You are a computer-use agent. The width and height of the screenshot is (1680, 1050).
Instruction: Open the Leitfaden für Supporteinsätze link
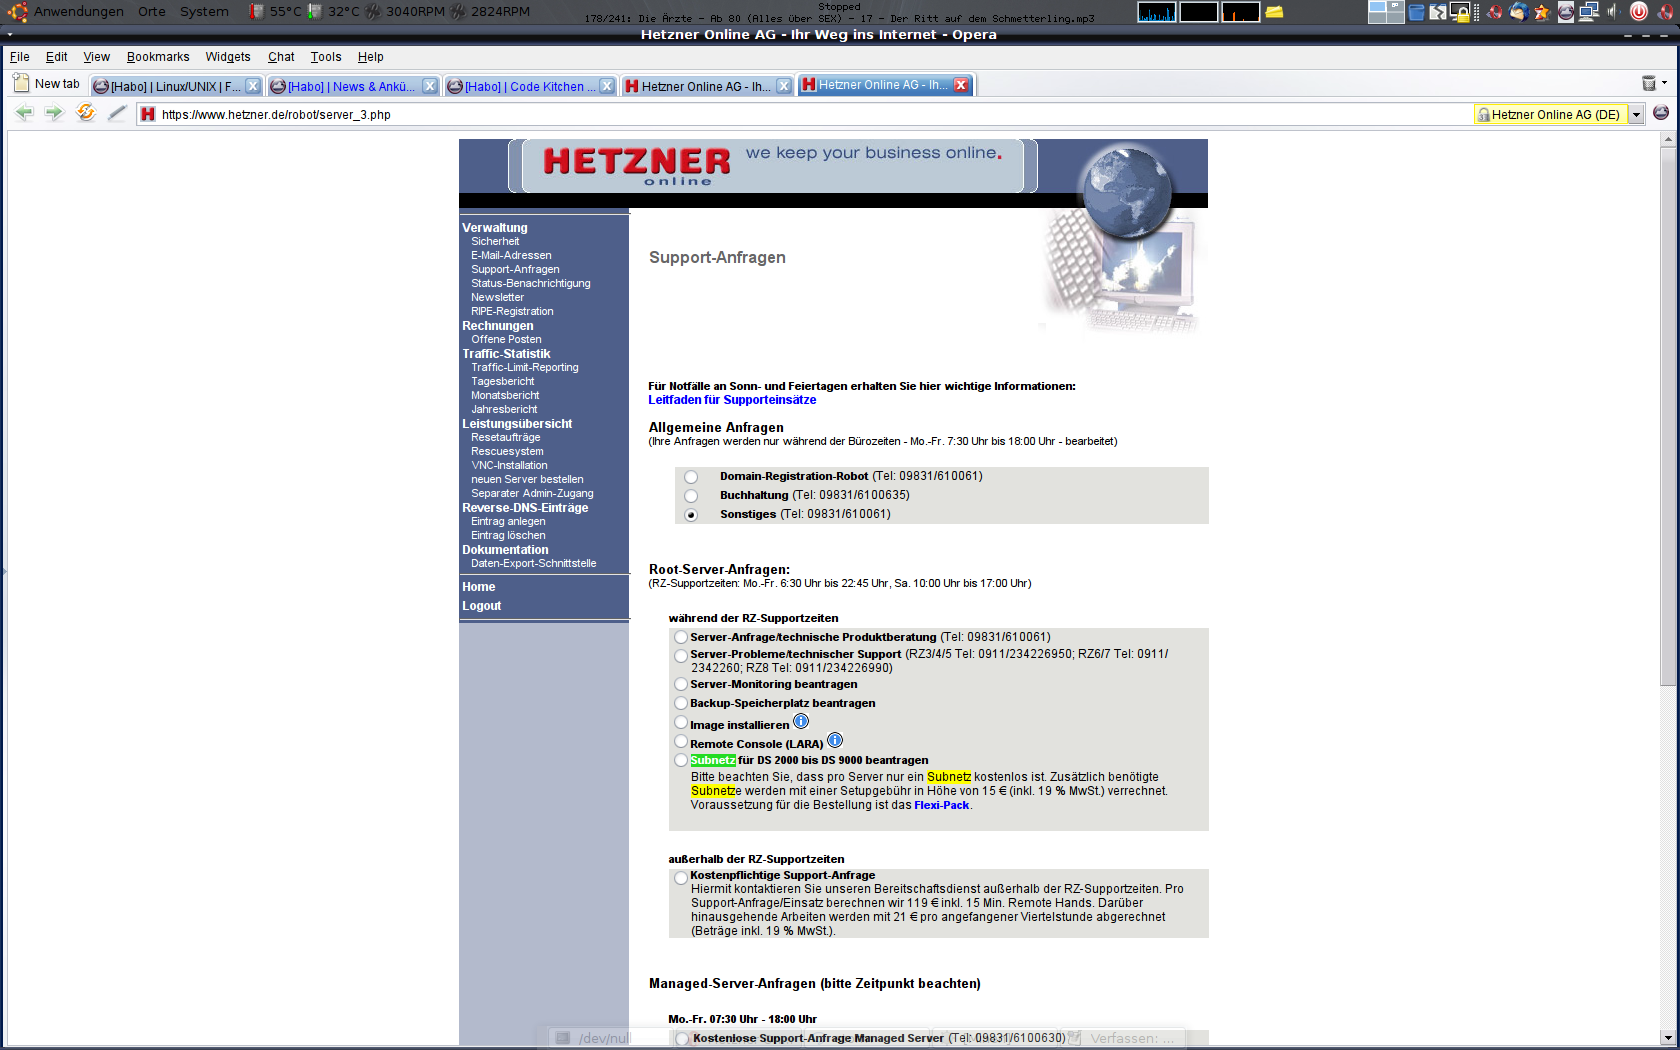(x=732, y=400)
